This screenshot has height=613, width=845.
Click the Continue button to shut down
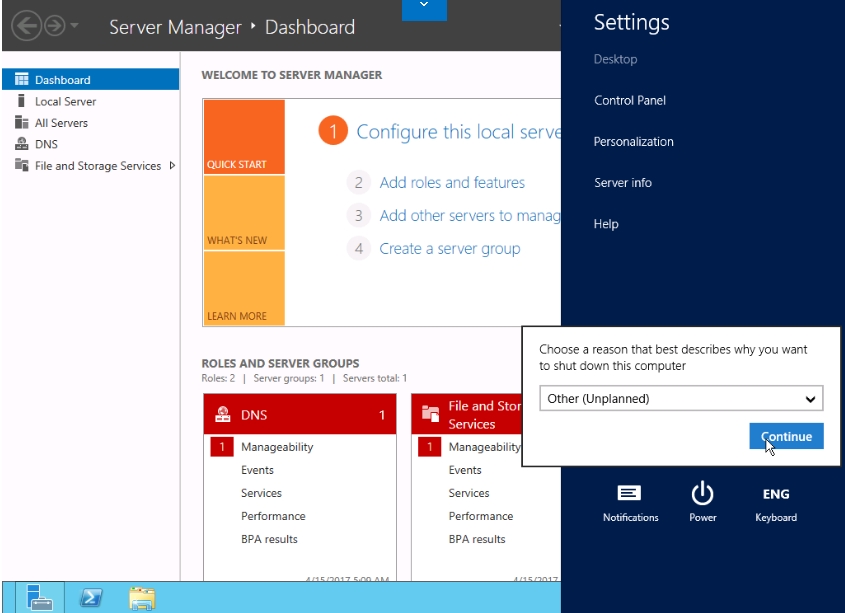coord(786,436)
